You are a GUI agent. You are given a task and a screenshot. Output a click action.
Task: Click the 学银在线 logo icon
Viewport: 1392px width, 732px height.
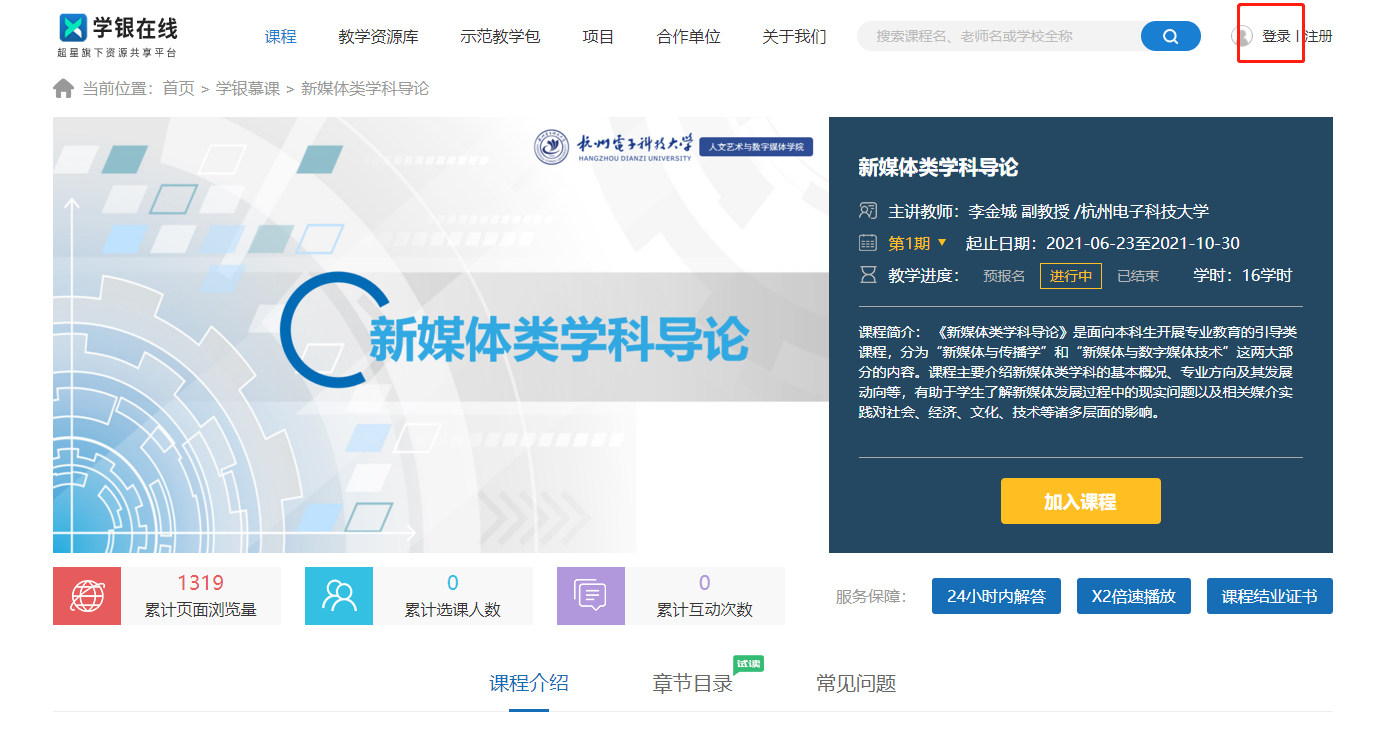pyautogui.click(x=73, y=28)
